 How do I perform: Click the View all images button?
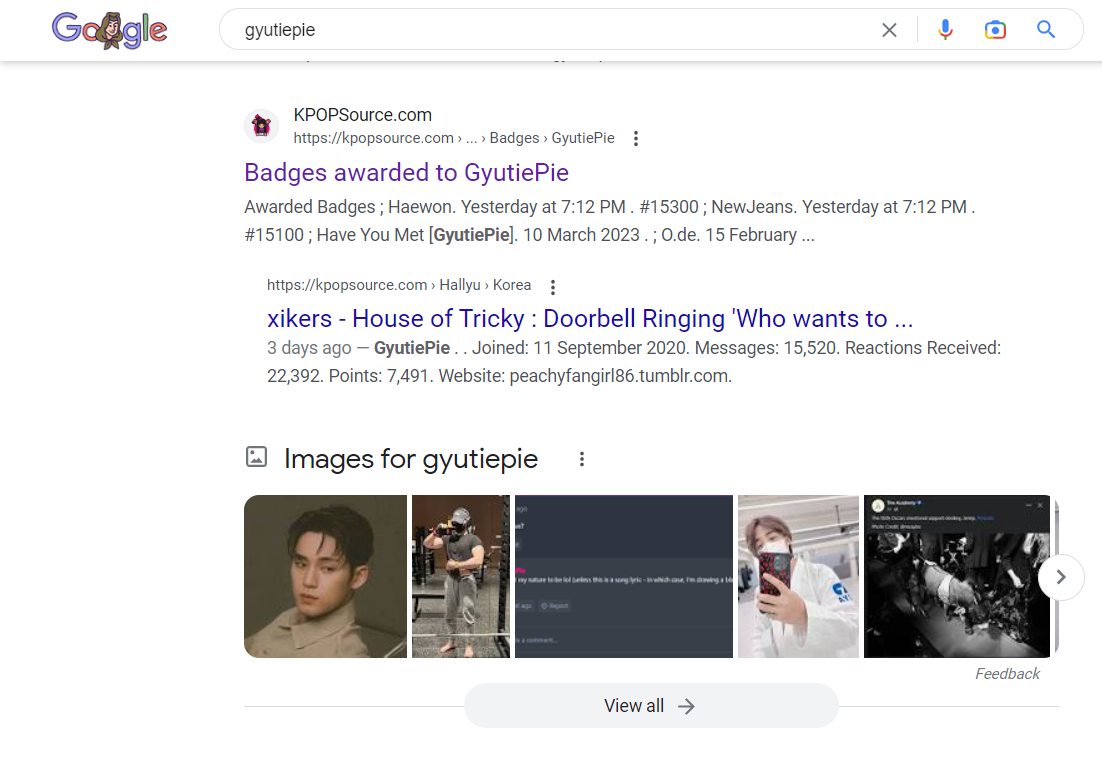[x=651, y=706]
